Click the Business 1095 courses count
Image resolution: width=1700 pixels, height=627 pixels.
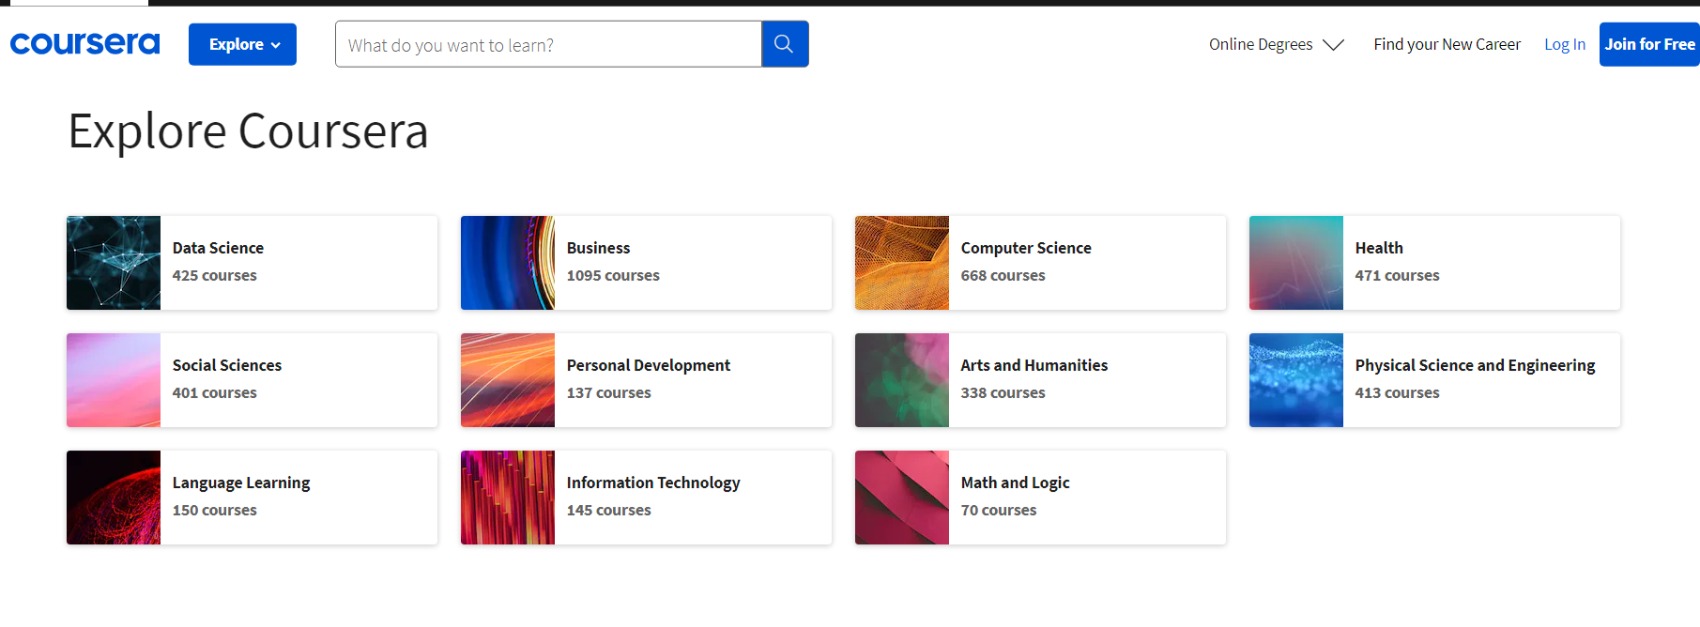[613, 276]
